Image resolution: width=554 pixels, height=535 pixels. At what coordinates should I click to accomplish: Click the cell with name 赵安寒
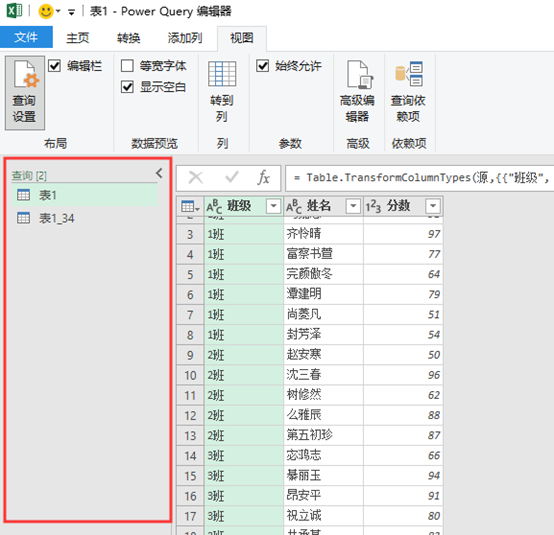coord(323,354)
